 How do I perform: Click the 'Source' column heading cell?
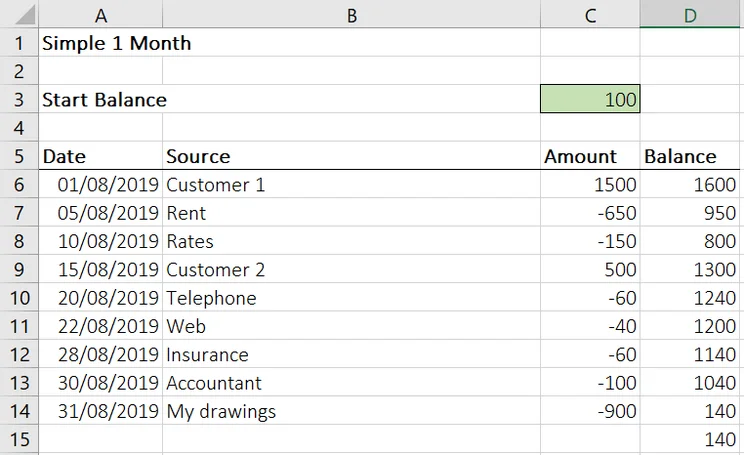click(351, 156)
